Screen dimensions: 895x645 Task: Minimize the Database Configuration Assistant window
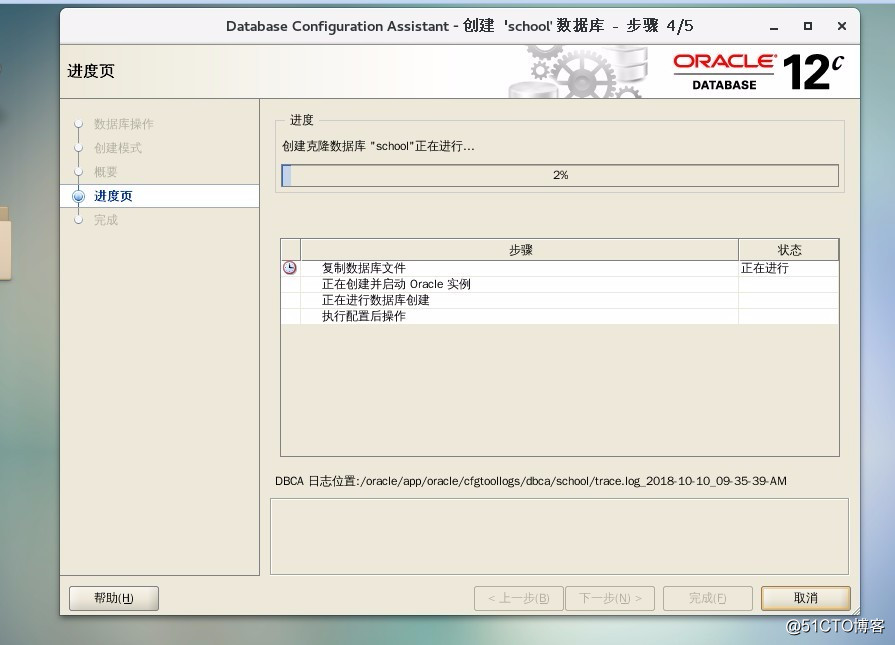[x=774, y=26]
